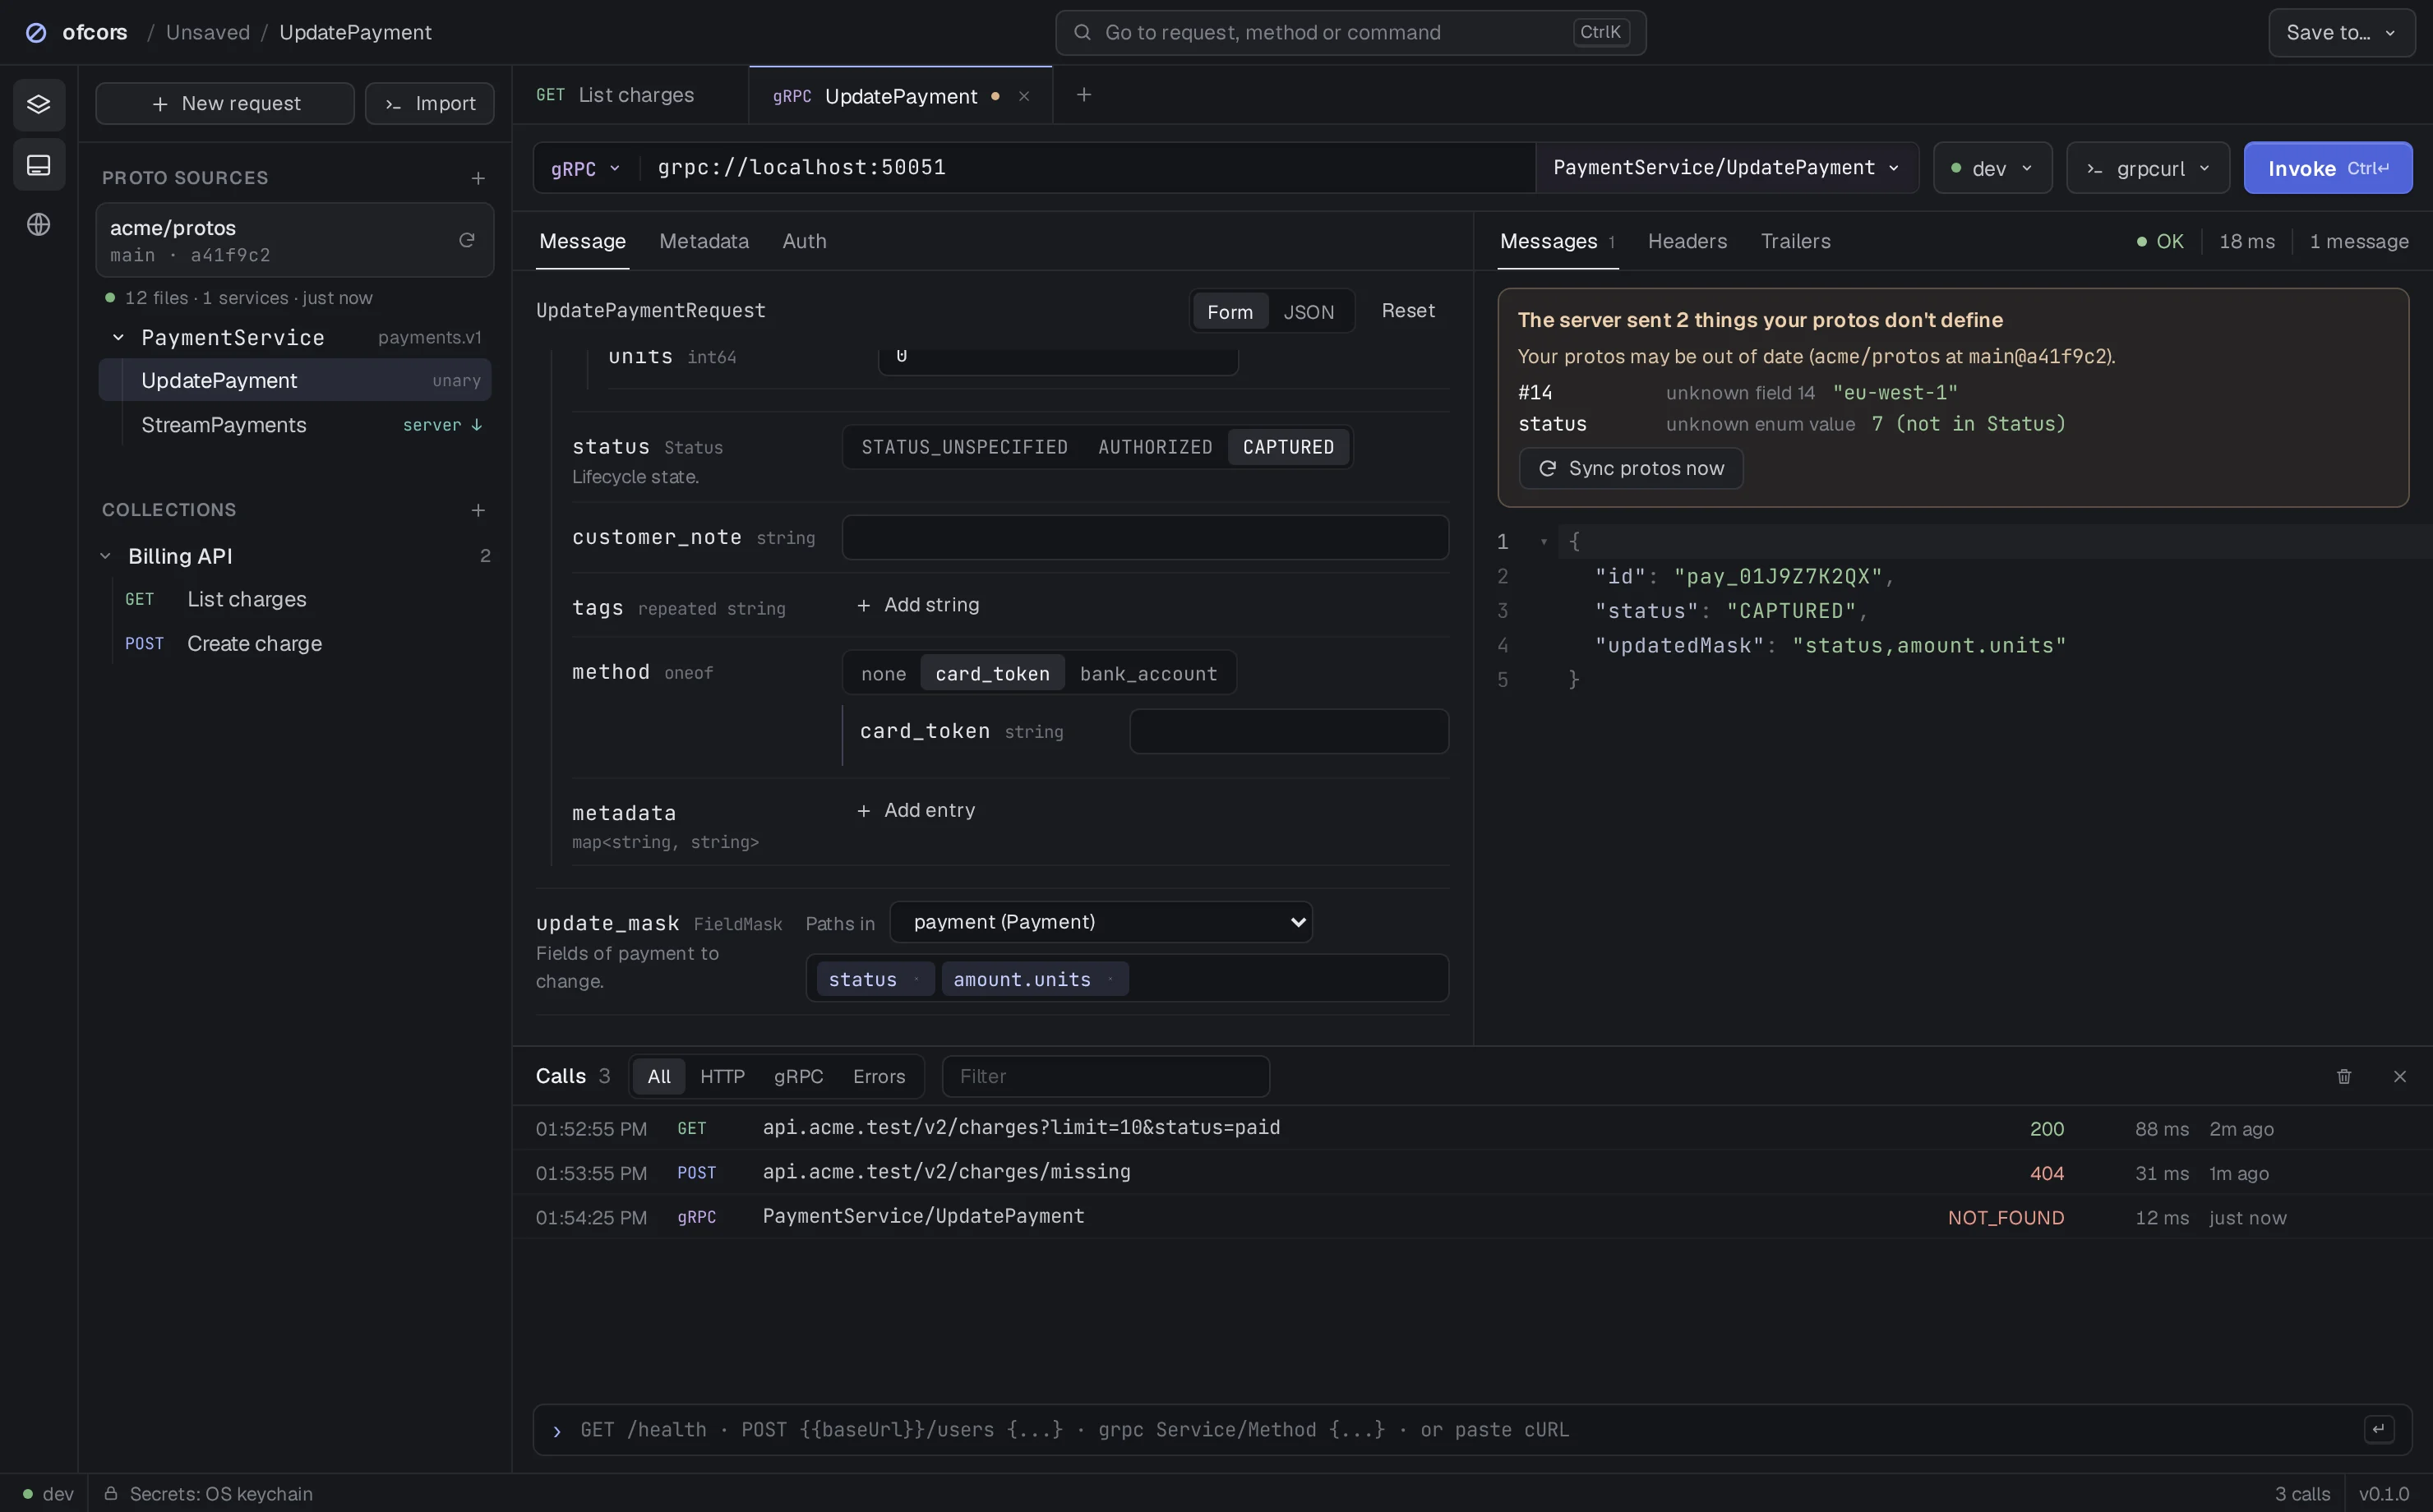This screenshot has width=2433, height=1512.
Task: Open the Message tab
Action: pyautogui.click(x=582, y=242)
